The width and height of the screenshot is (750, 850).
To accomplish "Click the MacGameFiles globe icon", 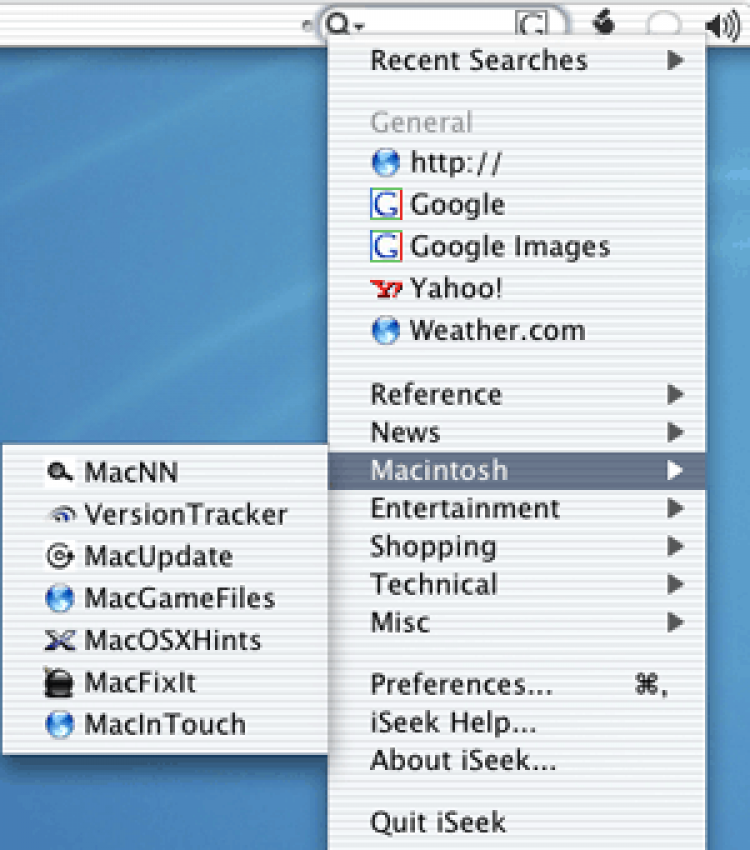I will click(60, 598).
